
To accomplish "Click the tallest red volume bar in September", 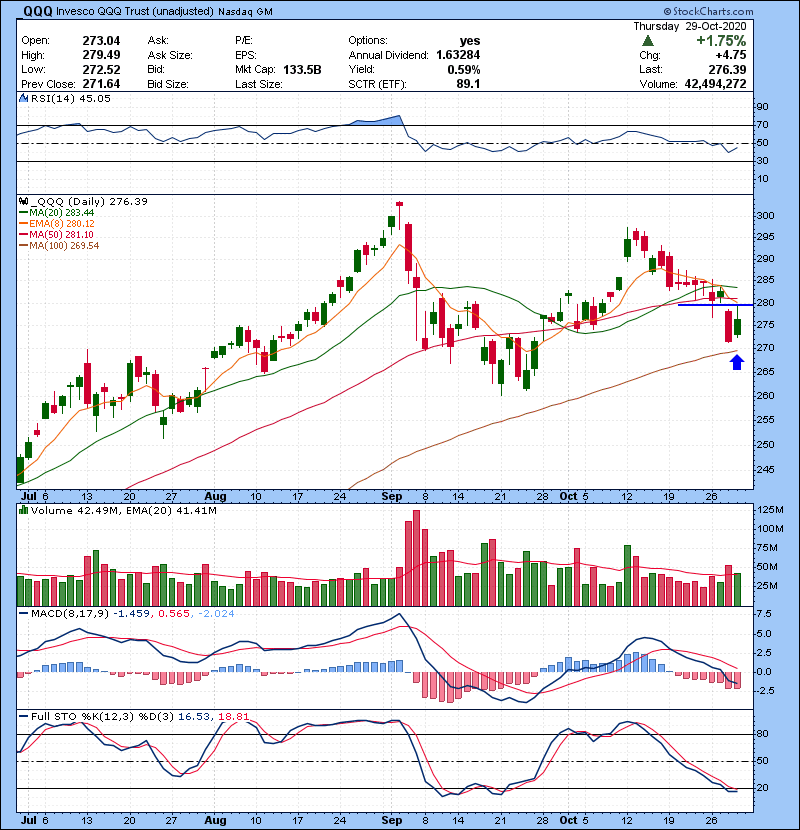I will tap(417, 558).
